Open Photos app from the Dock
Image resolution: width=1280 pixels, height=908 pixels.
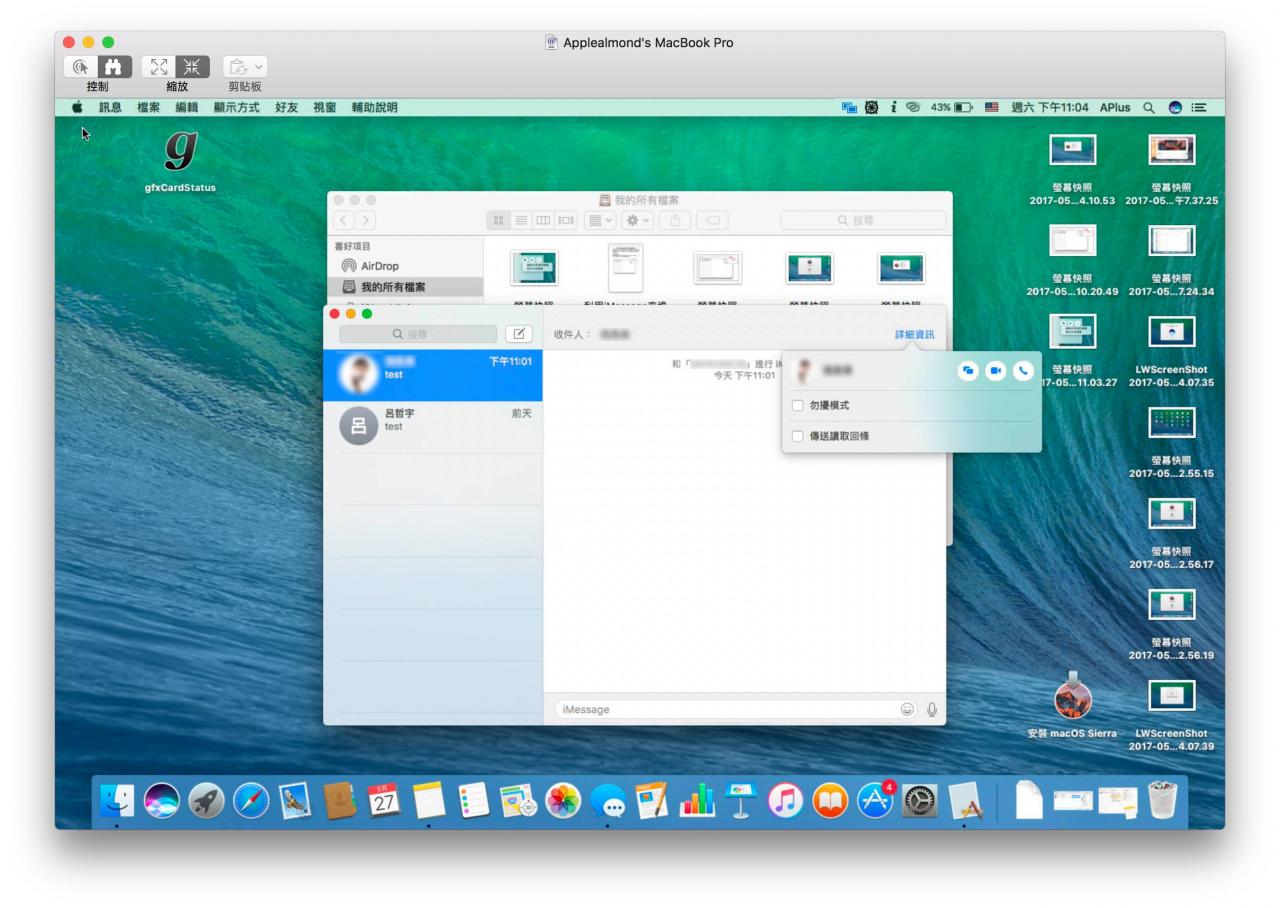(563, 800)
